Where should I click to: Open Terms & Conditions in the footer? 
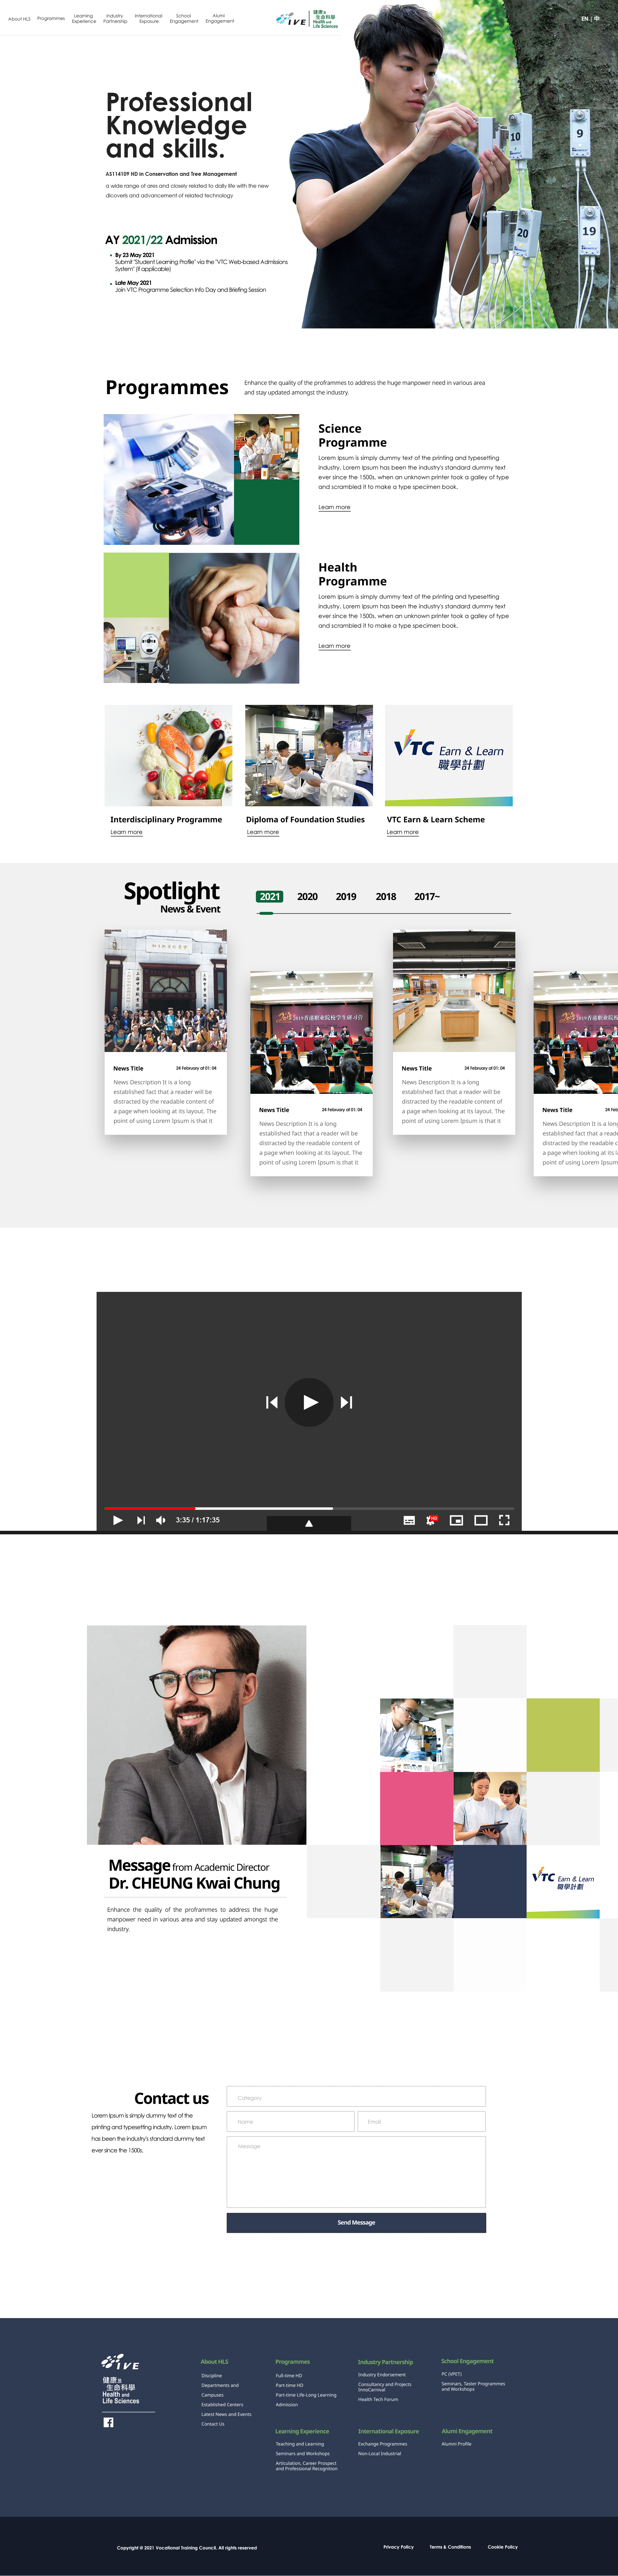[450, 2547]
